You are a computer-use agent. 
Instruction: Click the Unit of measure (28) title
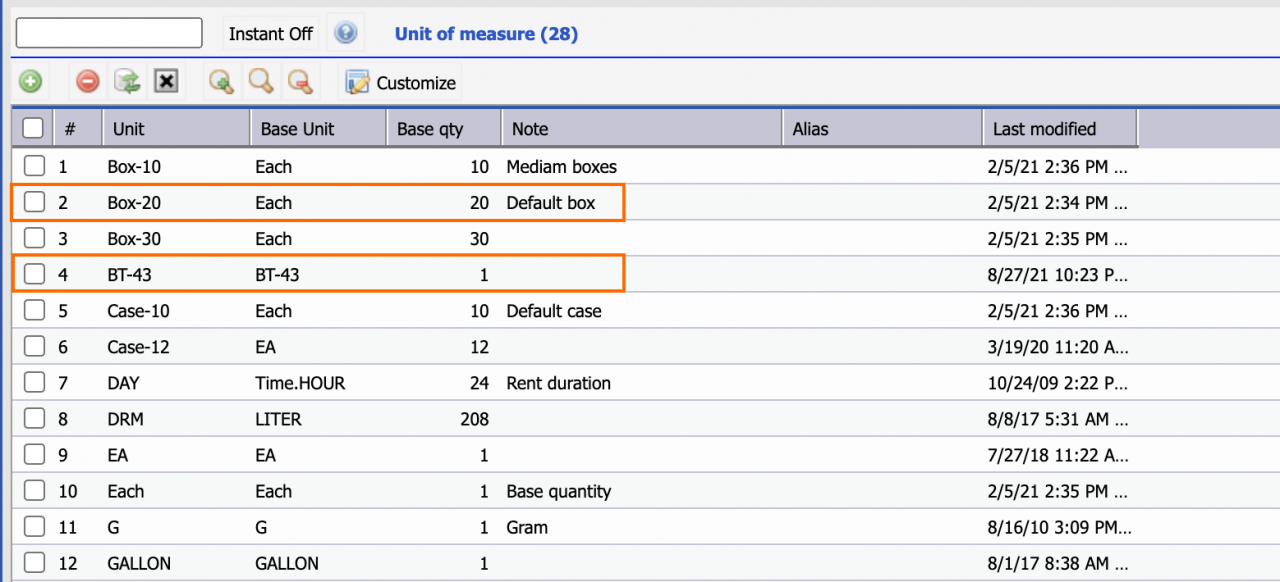(x=486, y=34)
